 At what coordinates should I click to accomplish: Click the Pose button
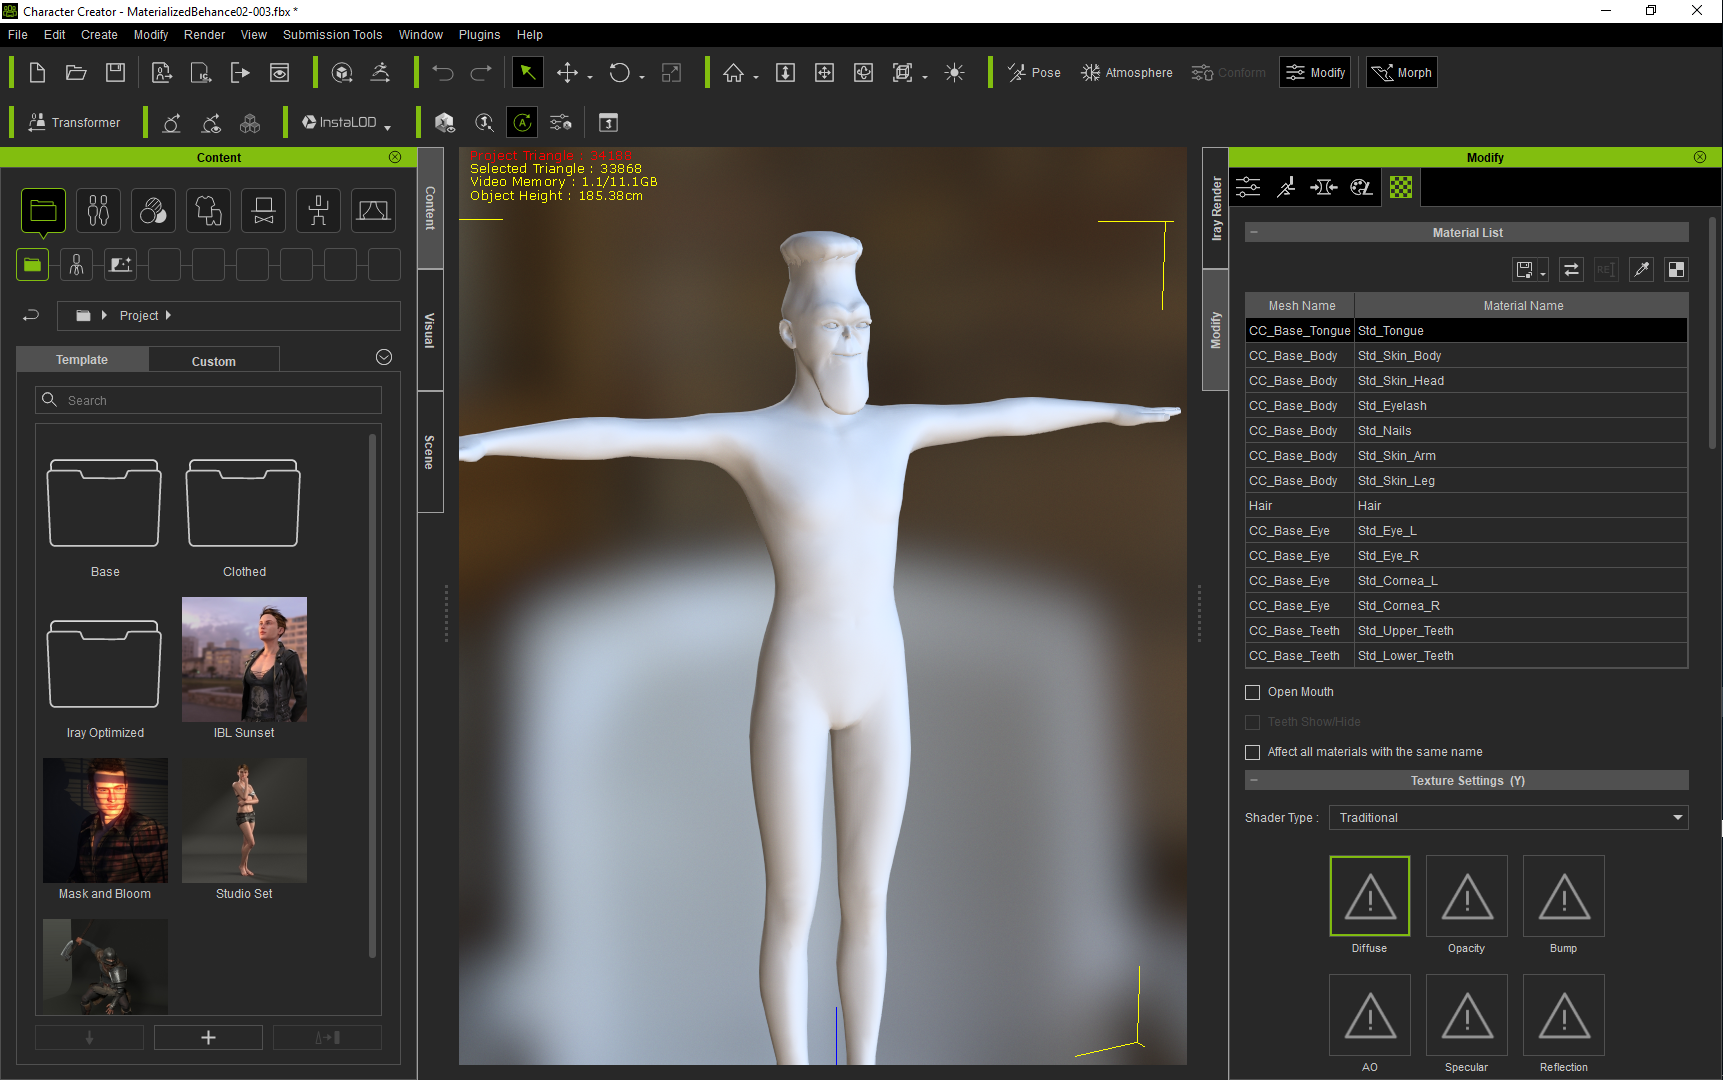click(1034, 73)
